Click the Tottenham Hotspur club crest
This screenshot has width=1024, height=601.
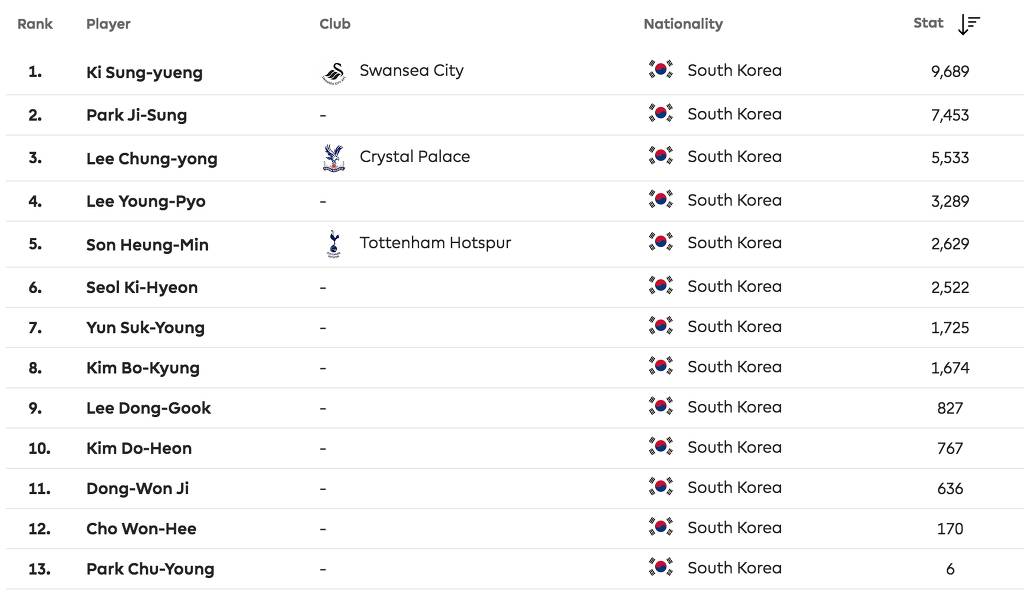click(333, 243)
